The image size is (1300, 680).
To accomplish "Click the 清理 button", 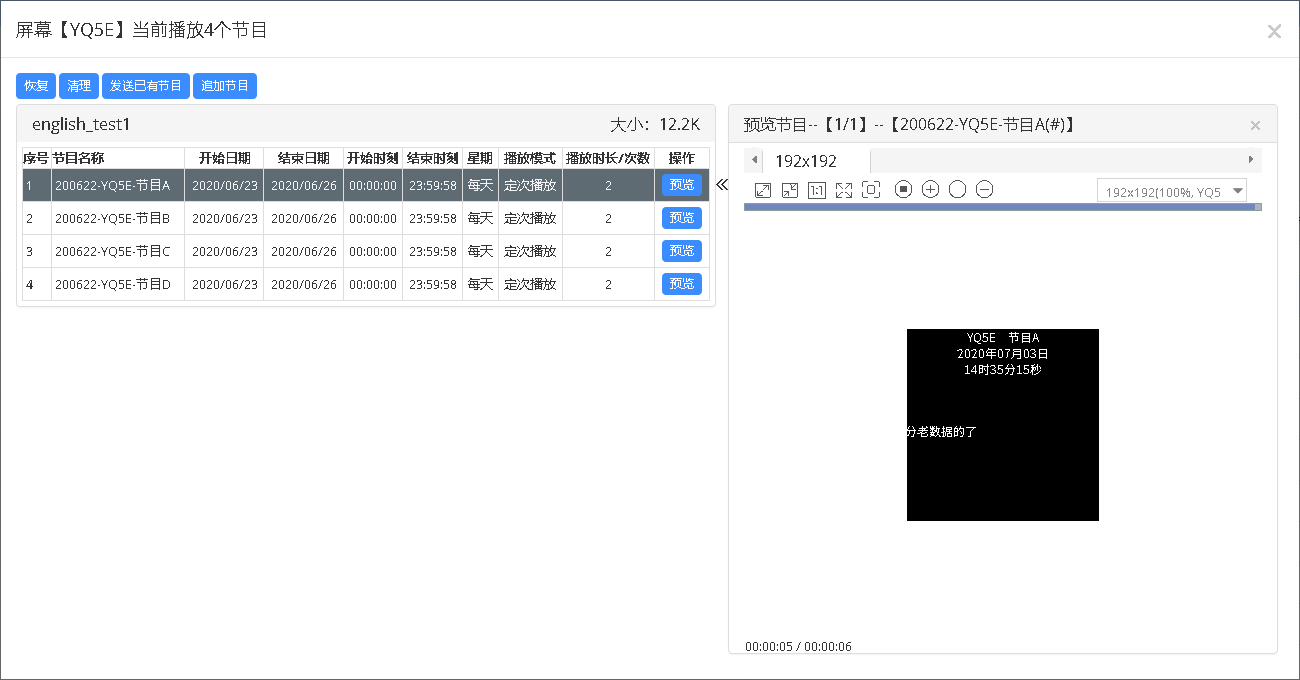I will click(79, 86).
